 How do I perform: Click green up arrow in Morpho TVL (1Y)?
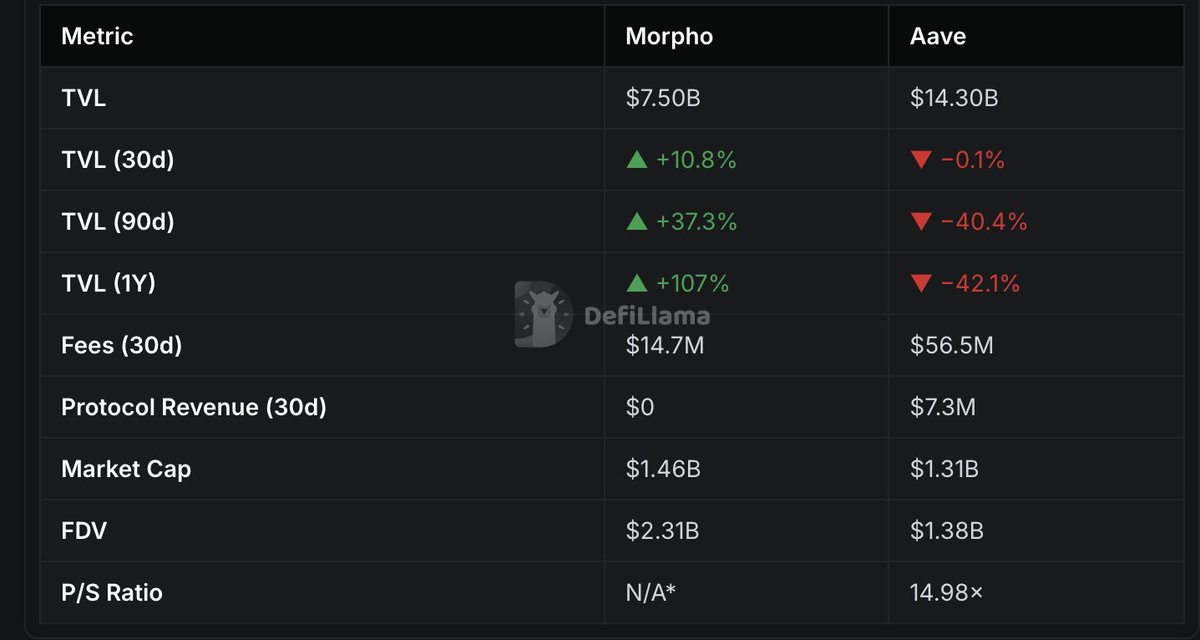pos(637,284)
